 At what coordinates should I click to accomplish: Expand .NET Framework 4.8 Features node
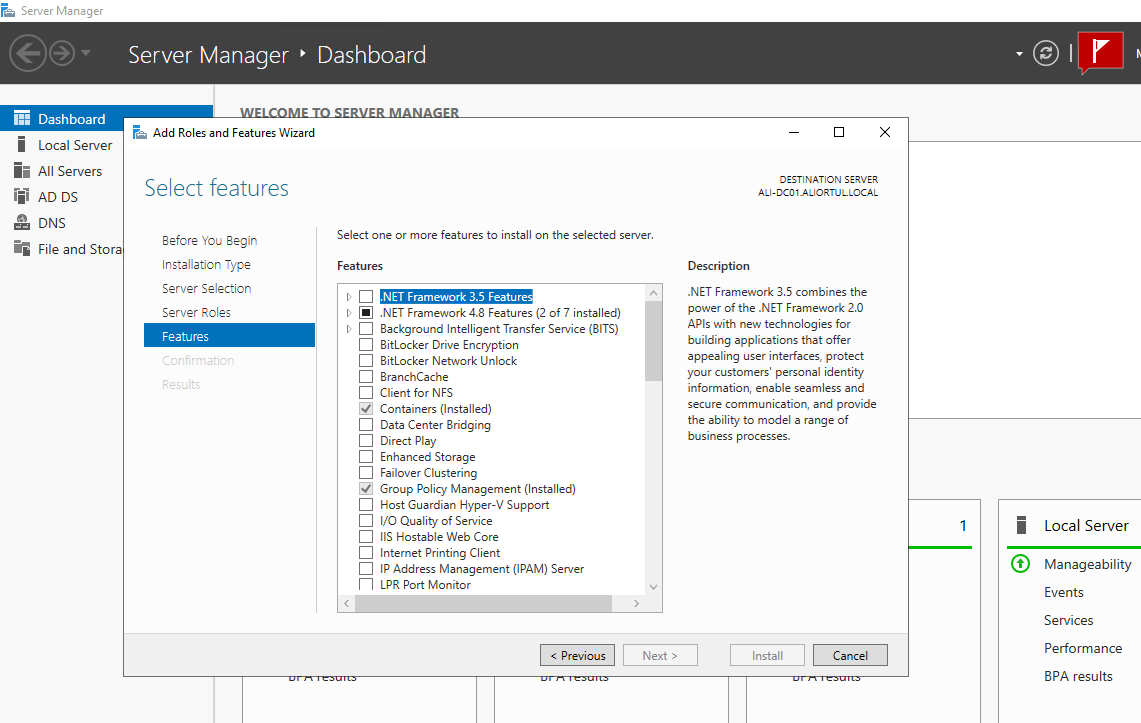(x=349, y=313)
